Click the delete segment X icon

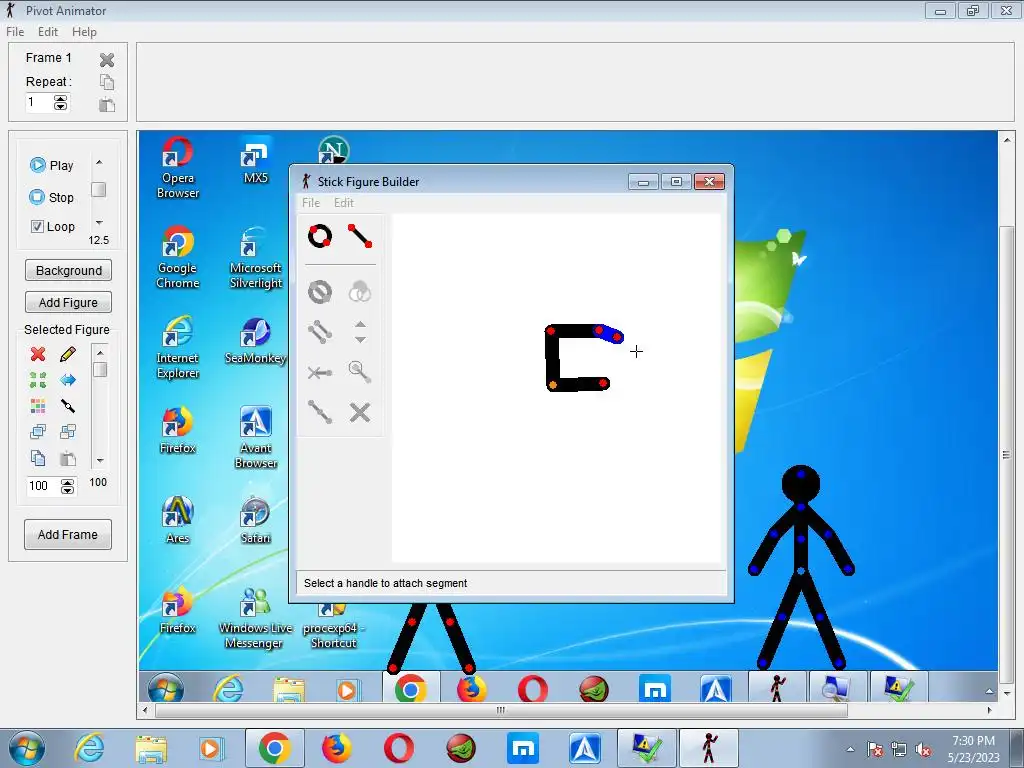(360, 412)
